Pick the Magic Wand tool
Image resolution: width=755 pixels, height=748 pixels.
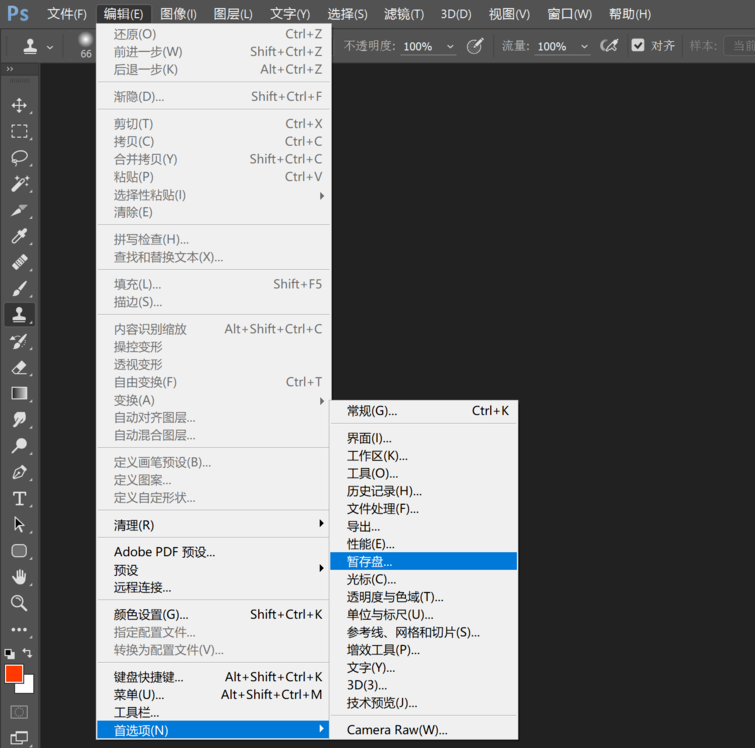19,184
